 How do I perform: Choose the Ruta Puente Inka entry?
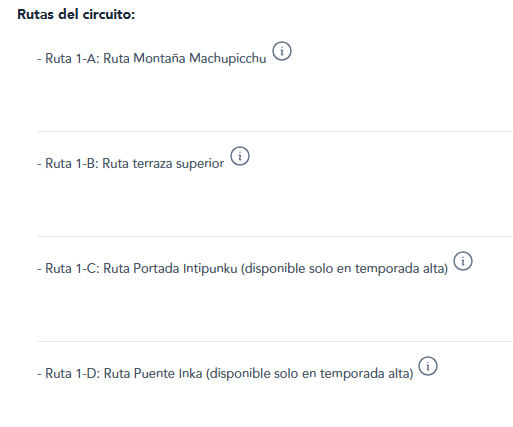[225, 373]
